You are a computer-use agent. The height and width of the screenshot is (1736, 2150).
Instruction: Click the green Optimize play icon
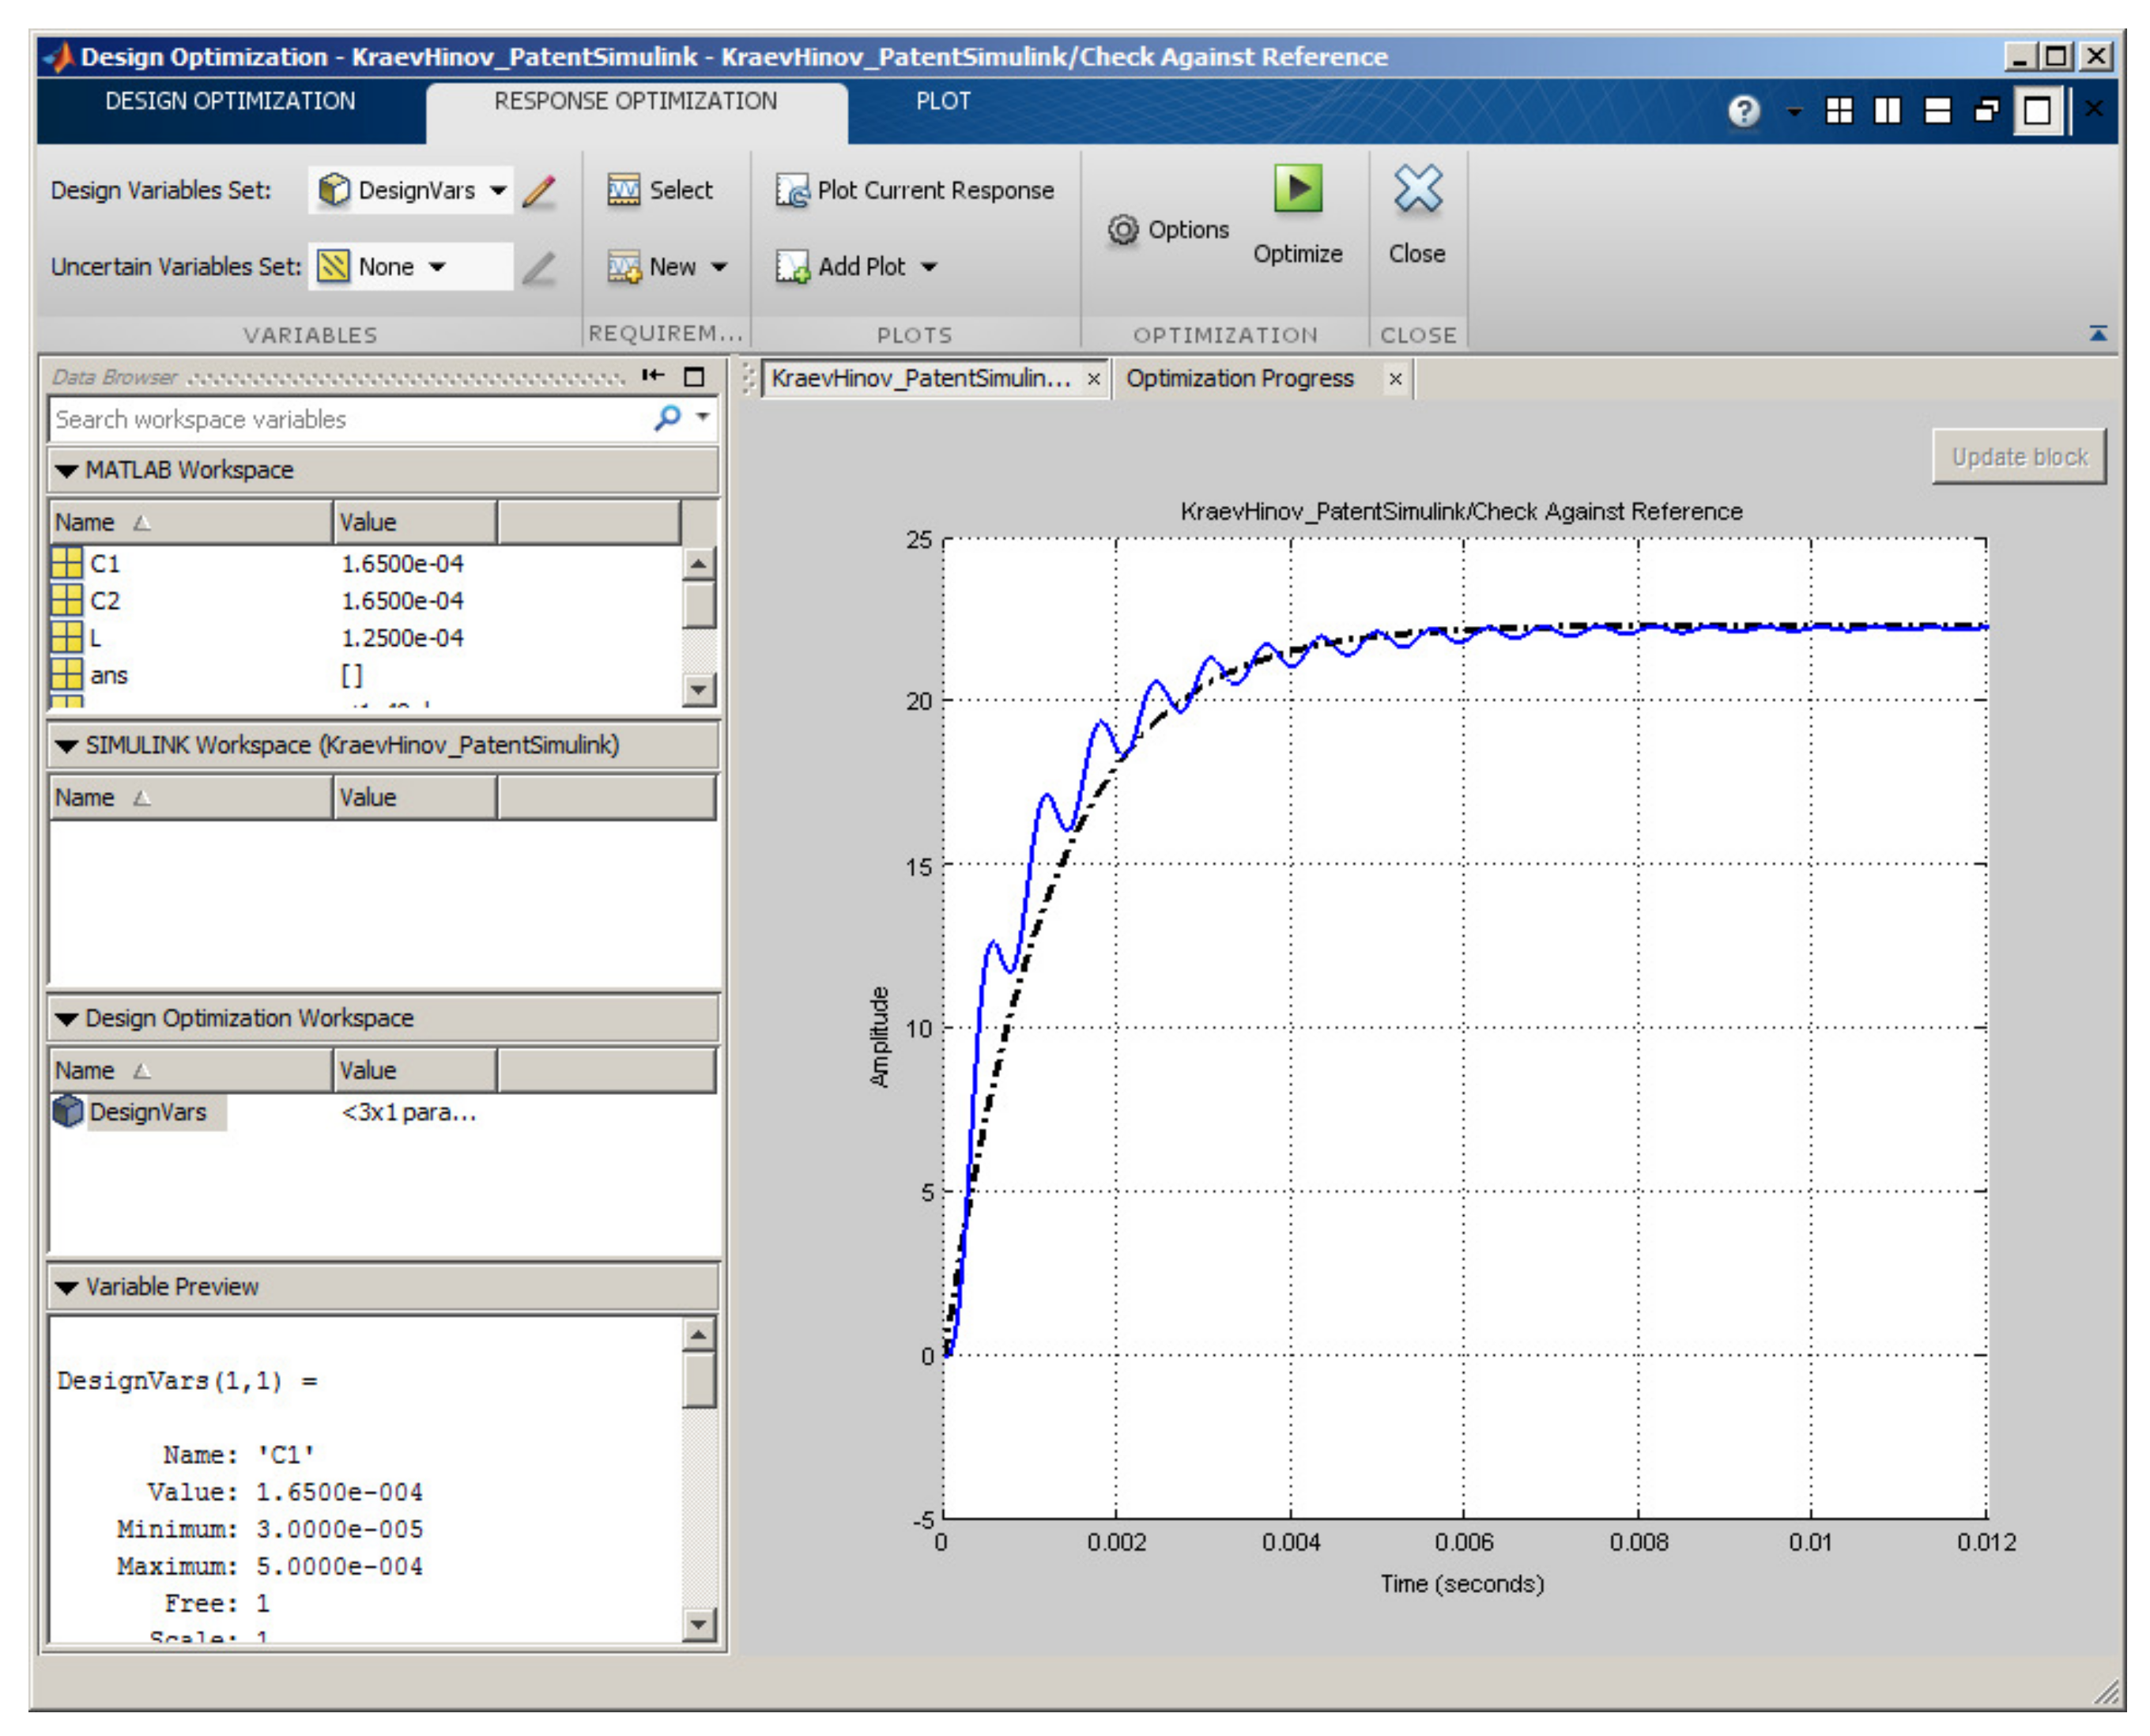click(1297, 189)
